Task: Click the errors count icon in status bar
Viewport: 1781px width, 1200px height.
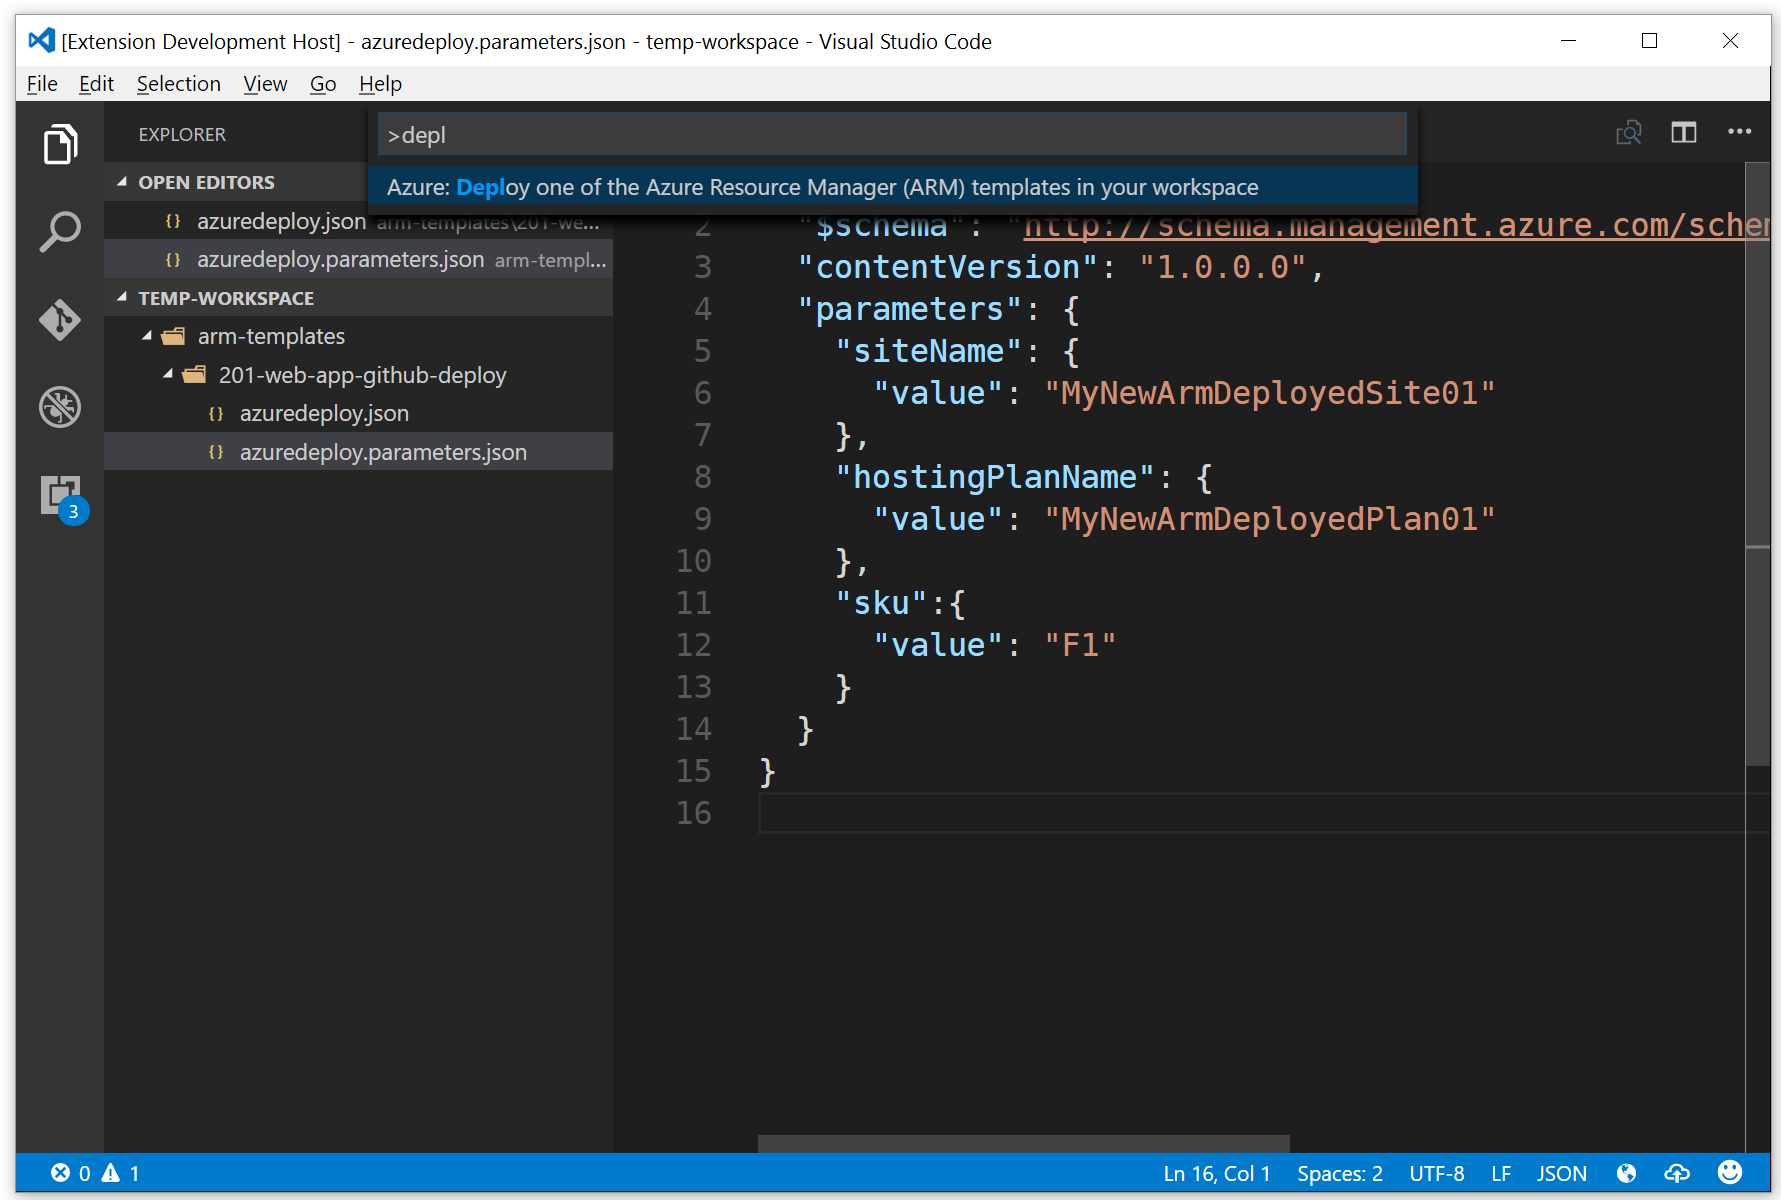Action: point(61,1173)
